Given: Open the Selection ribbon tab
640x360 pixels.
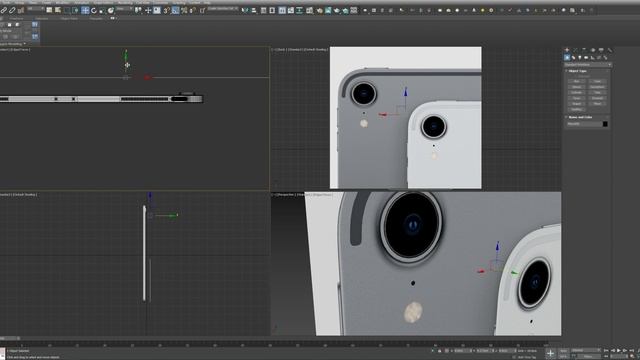Looking at the screenshot, I should 41,18.
